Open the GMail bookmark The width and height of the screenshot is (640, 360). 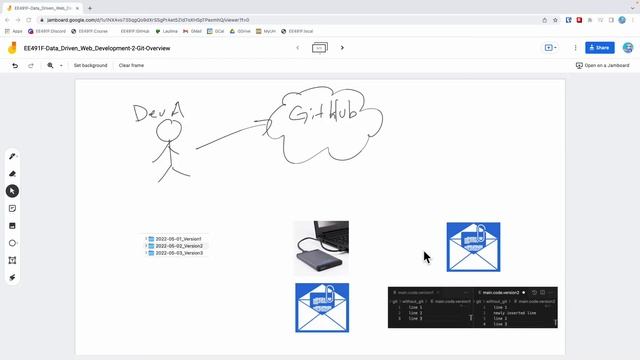(193, 31)
